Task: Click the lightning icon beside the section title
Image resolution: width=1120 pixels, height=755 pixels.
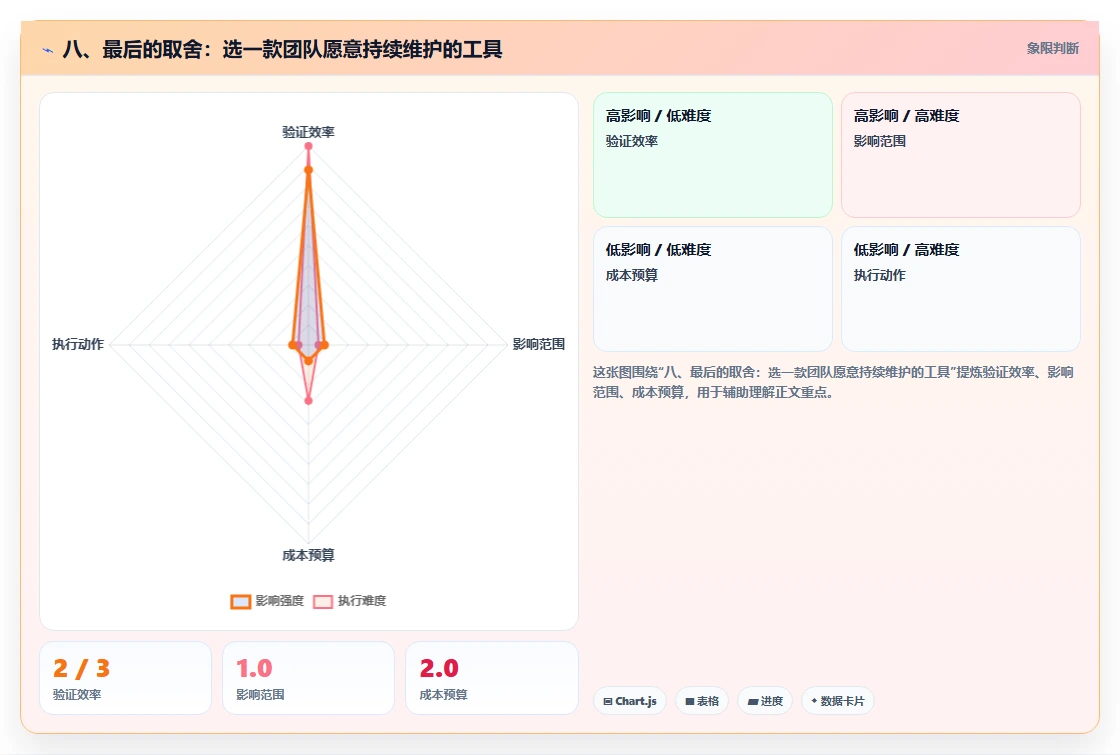Action: (x=48, y=50)
